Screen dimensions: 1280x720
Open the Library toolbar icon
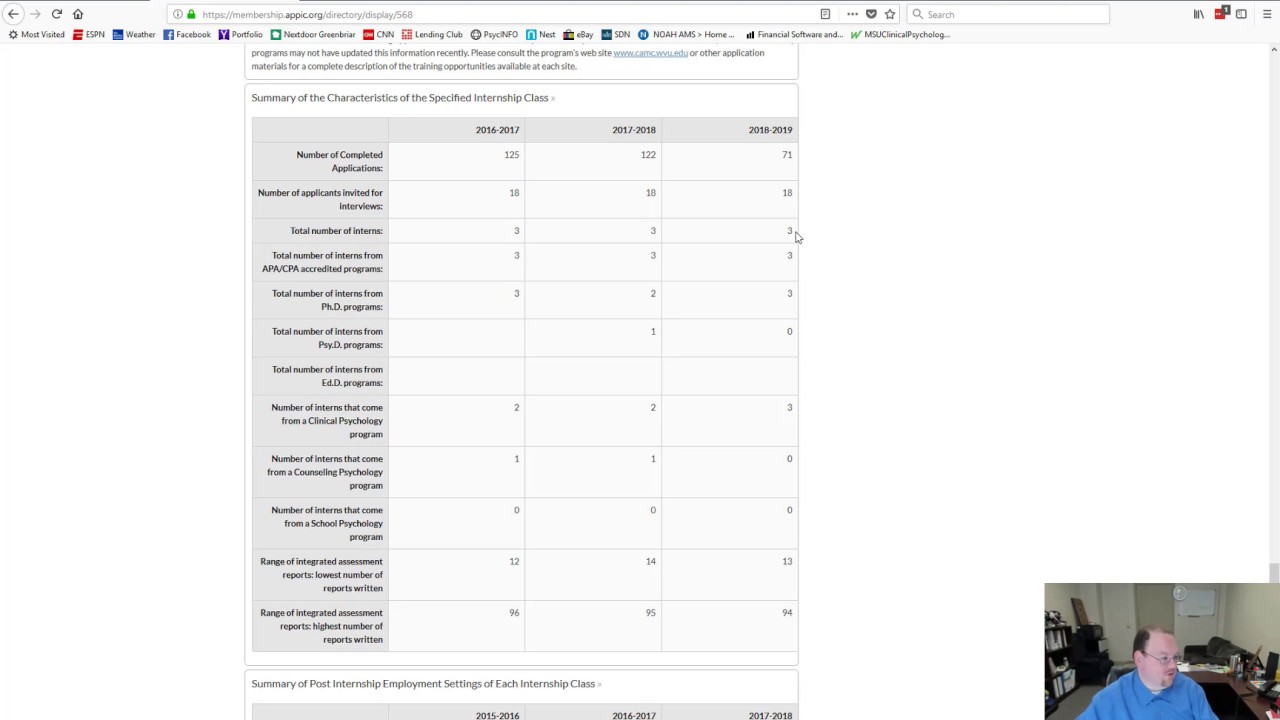point(1198,14)
